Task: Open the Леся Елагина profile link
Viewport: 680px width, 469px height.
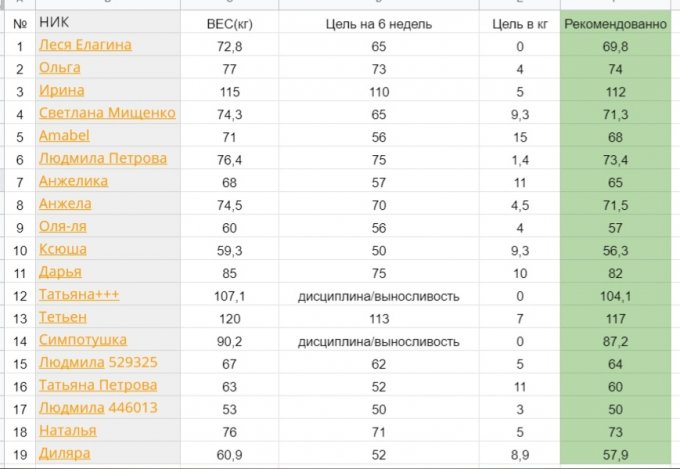Action: (84, 45)
